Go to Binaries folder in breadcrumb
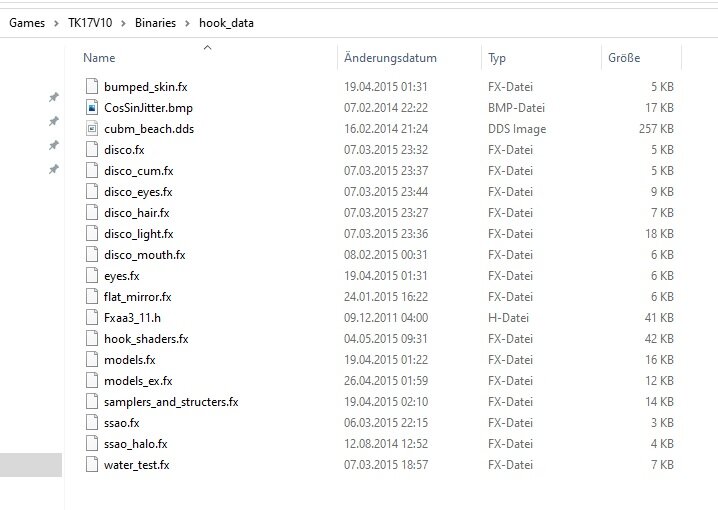 coord(155,23)
